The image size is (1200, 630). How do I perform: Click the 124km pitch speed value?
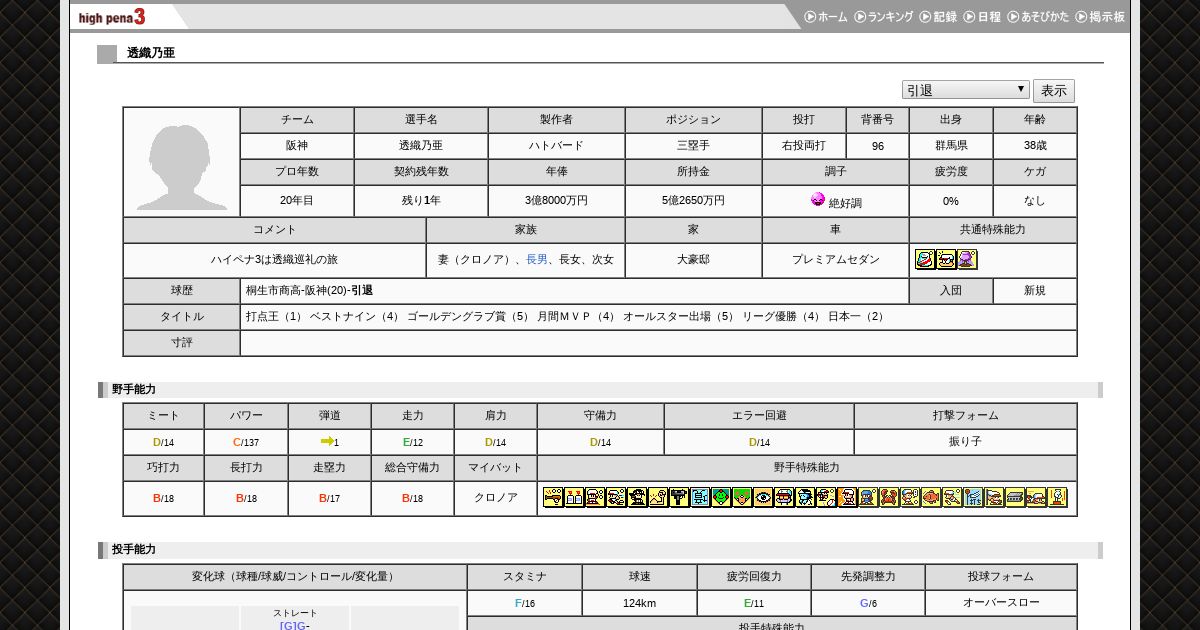pyautogui.click(x=639, y=603)
